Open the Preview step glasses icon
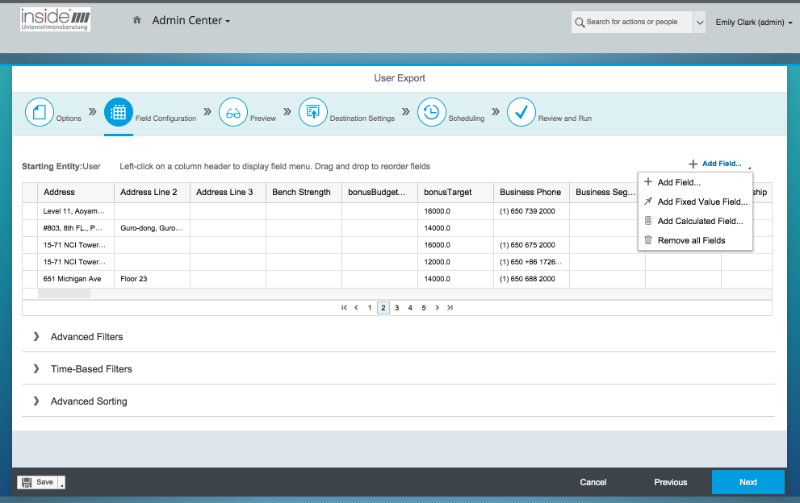Viewport: 800px width, 503px height. 233,113
